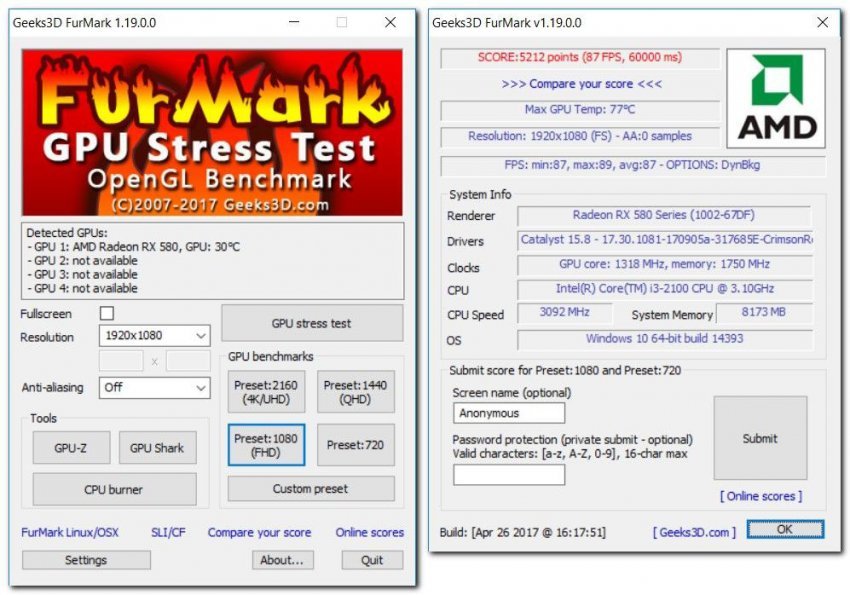Open the About... dialog
This screenshot has width=850, height=595.
(x=282, y=560)
